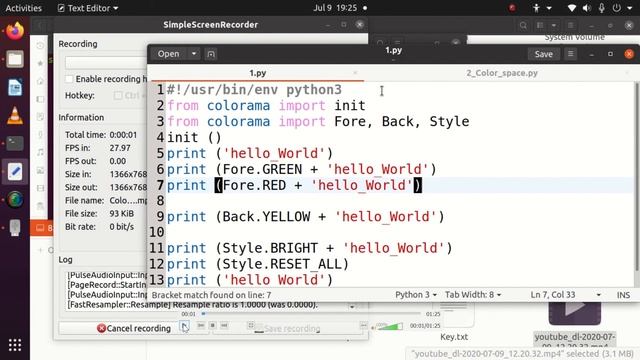Open the Tab Width: 8 dropdown
The image size is (640, 360).
473,295
